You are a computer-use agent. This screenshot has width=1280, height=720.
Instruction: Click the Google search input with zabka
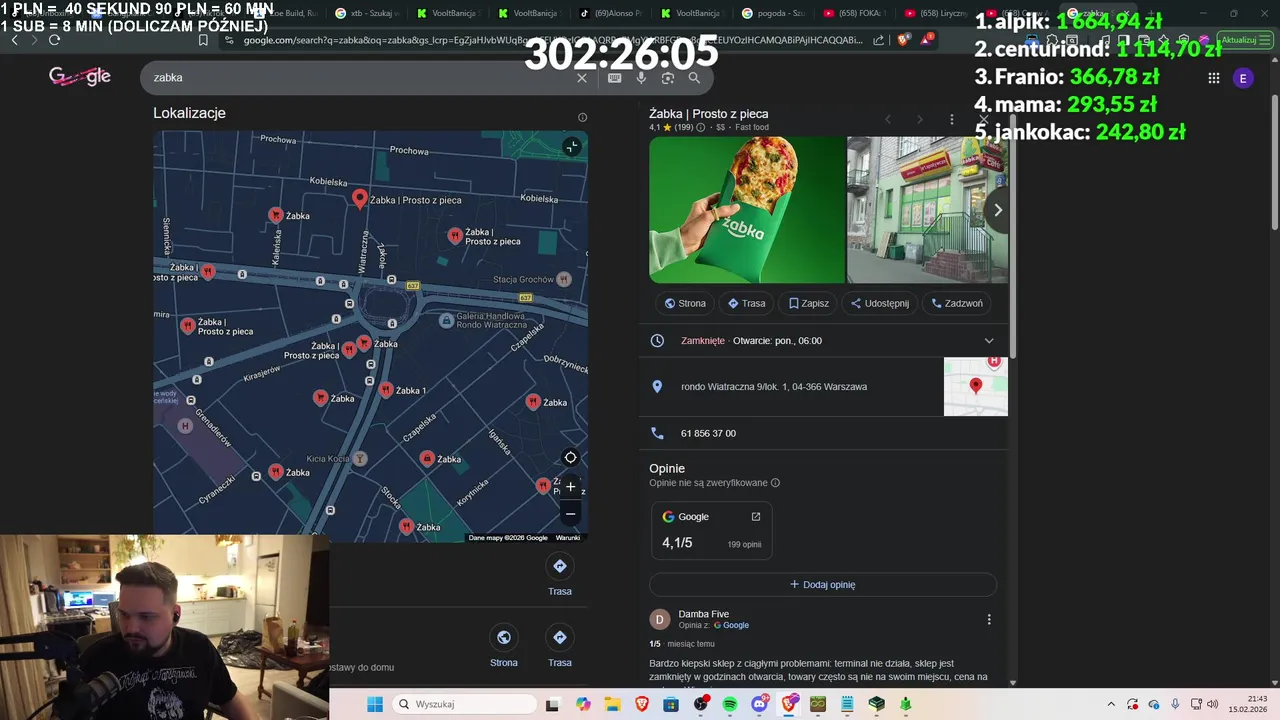tap(360, 78)
